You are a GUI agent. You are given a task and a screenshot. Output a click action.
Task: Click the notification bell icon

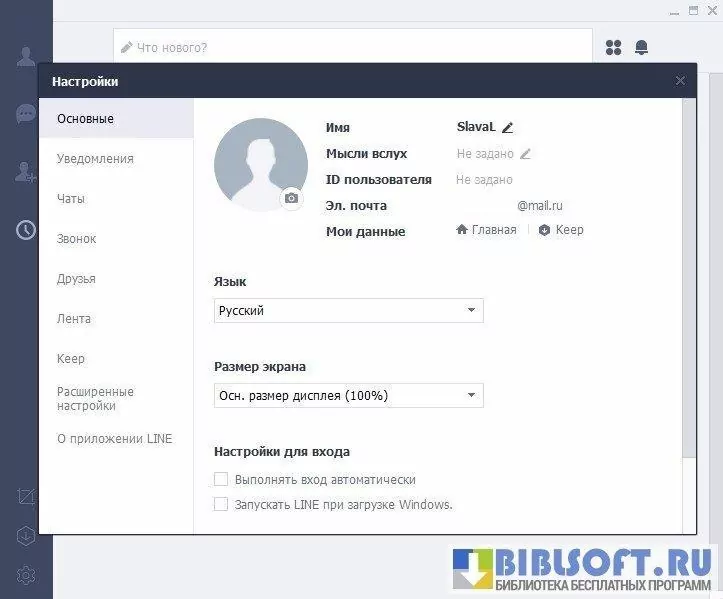pyautogui.click(x=641, y=47)
